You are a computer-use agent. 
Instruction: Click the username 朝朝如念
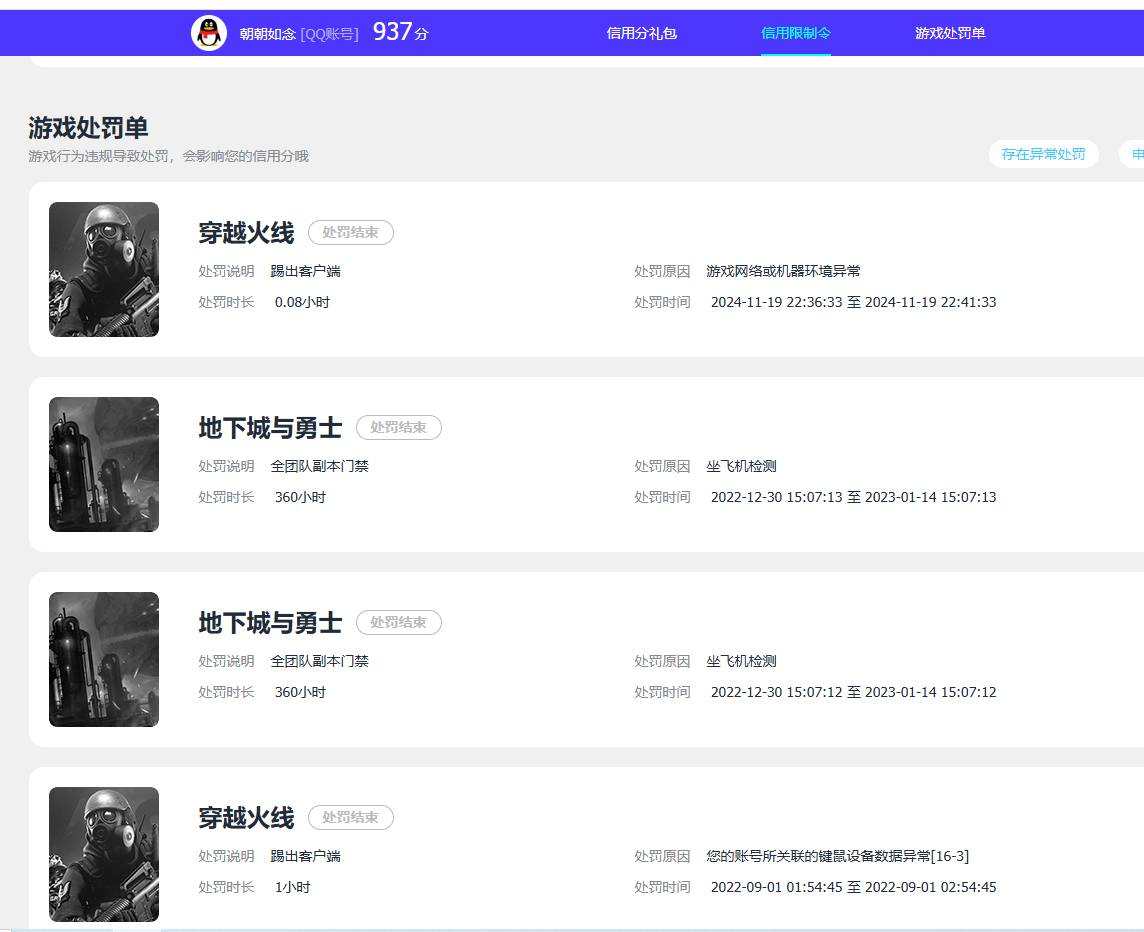click(267, 34)
